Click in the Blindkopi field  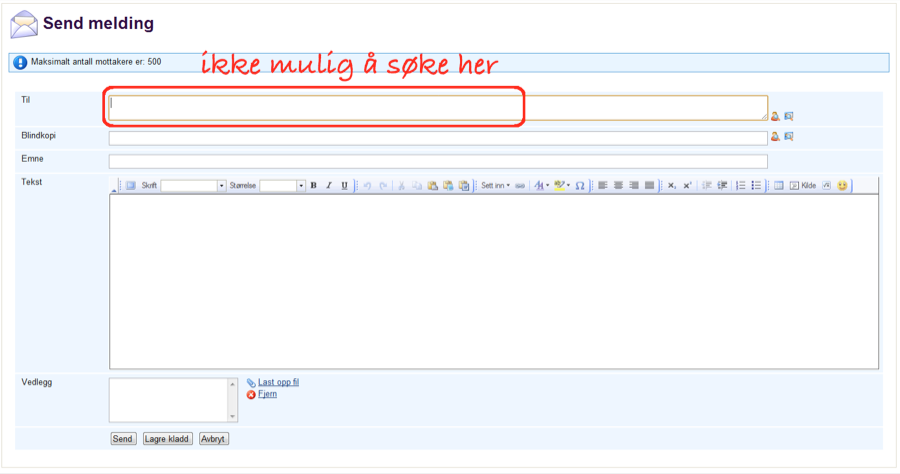pyautogui.click(x=438, y=138)
